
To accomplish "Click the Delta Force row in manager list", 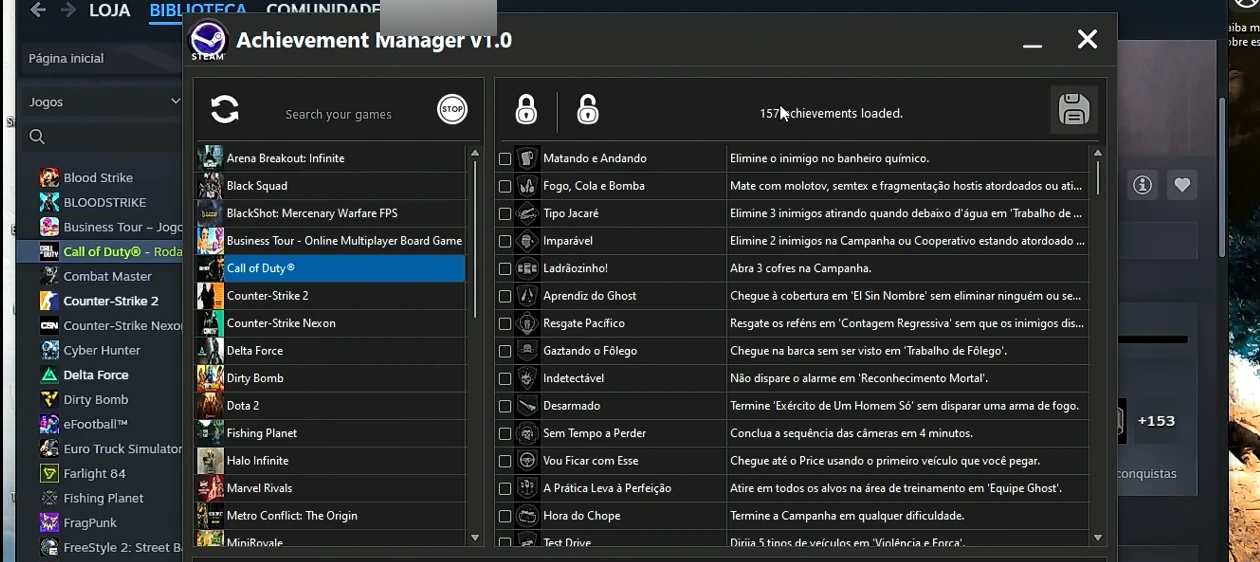I will (x=331, y=351).
